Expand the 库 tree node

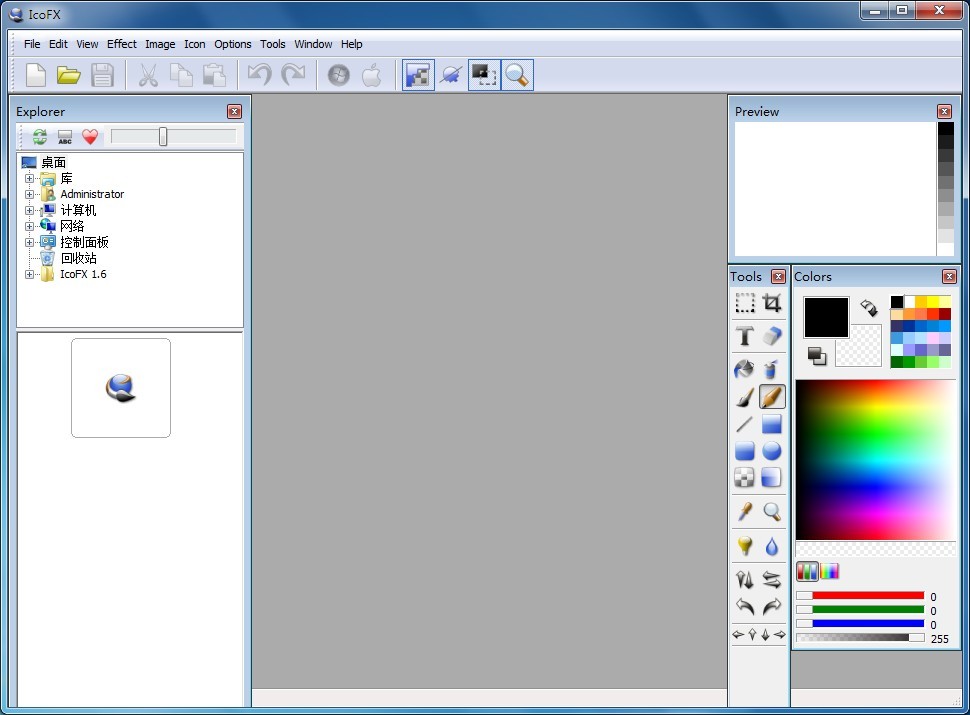tap(30, 179)
